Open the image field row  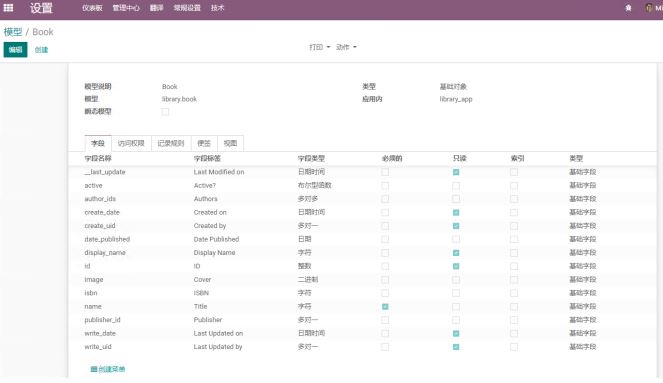362,280
